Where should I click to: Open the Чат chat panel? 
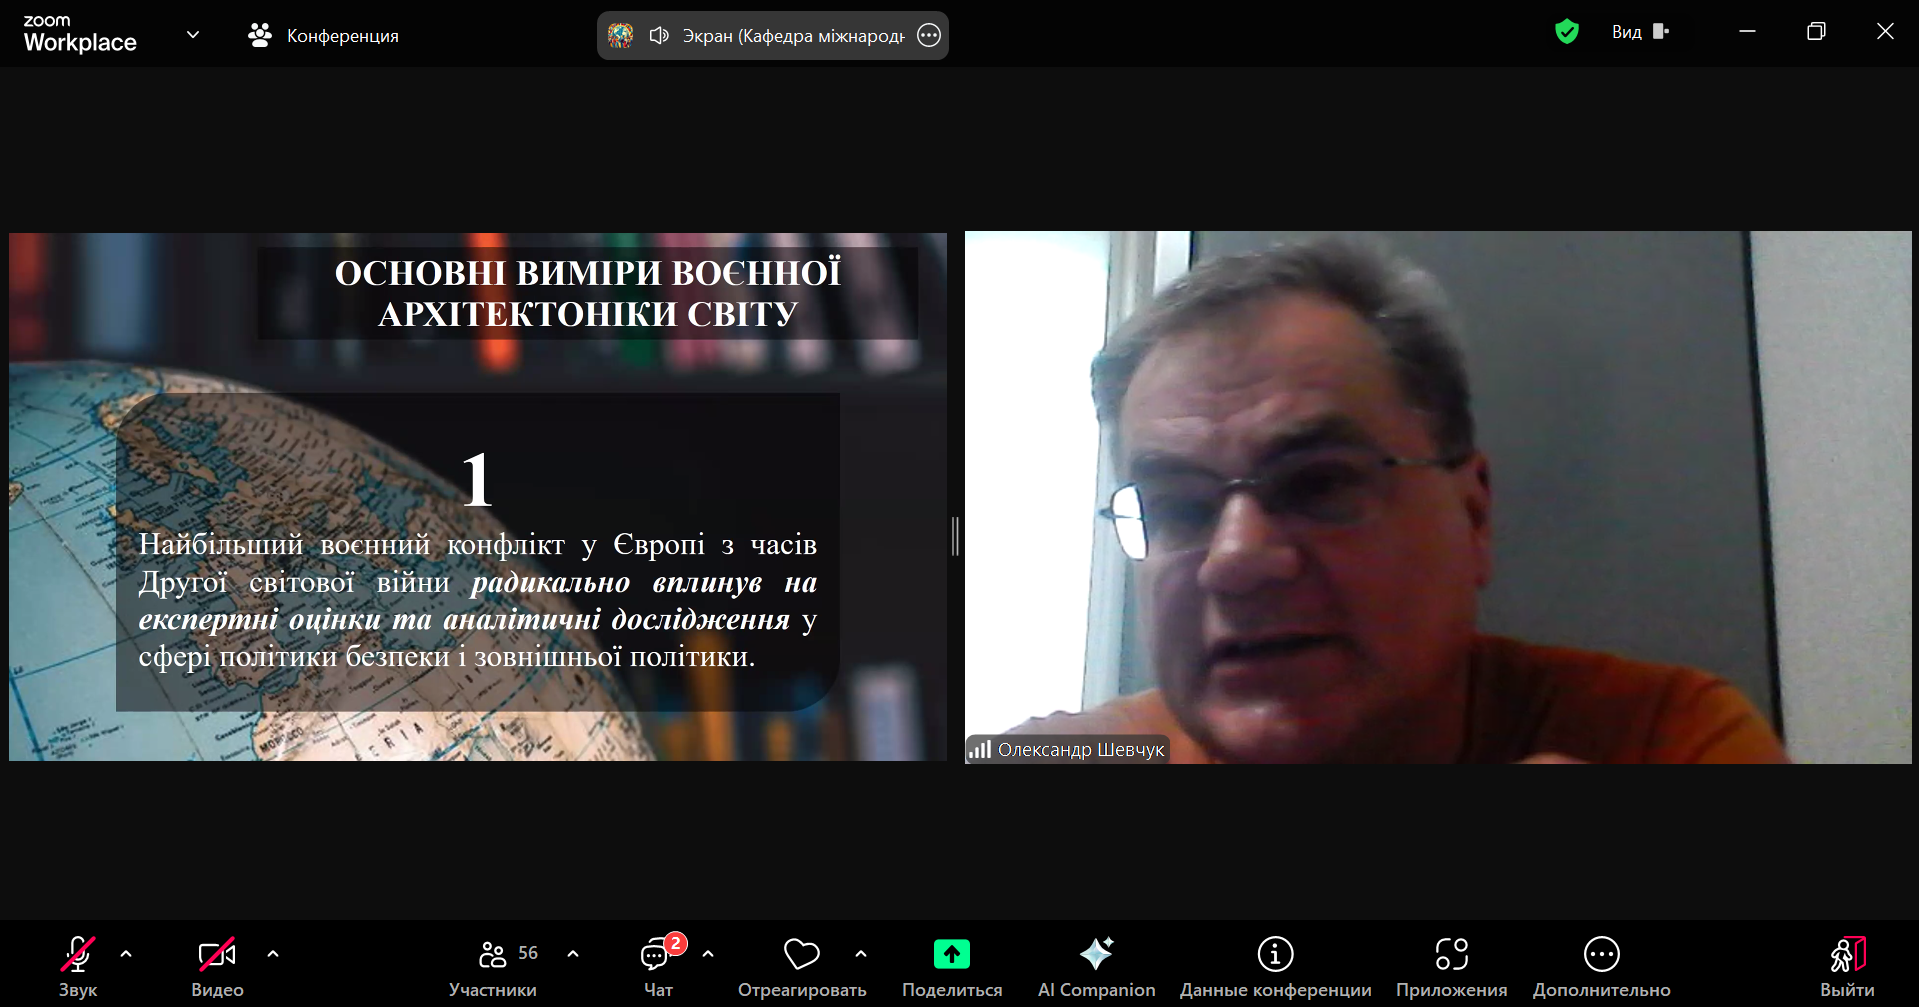click(657, 965)
